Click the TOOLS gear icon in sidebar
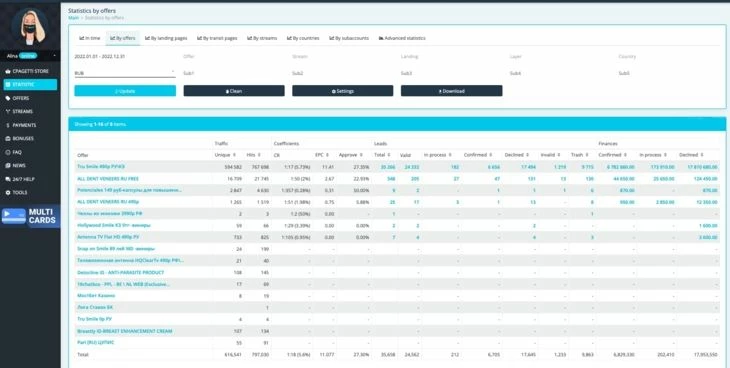 point(8,192)
